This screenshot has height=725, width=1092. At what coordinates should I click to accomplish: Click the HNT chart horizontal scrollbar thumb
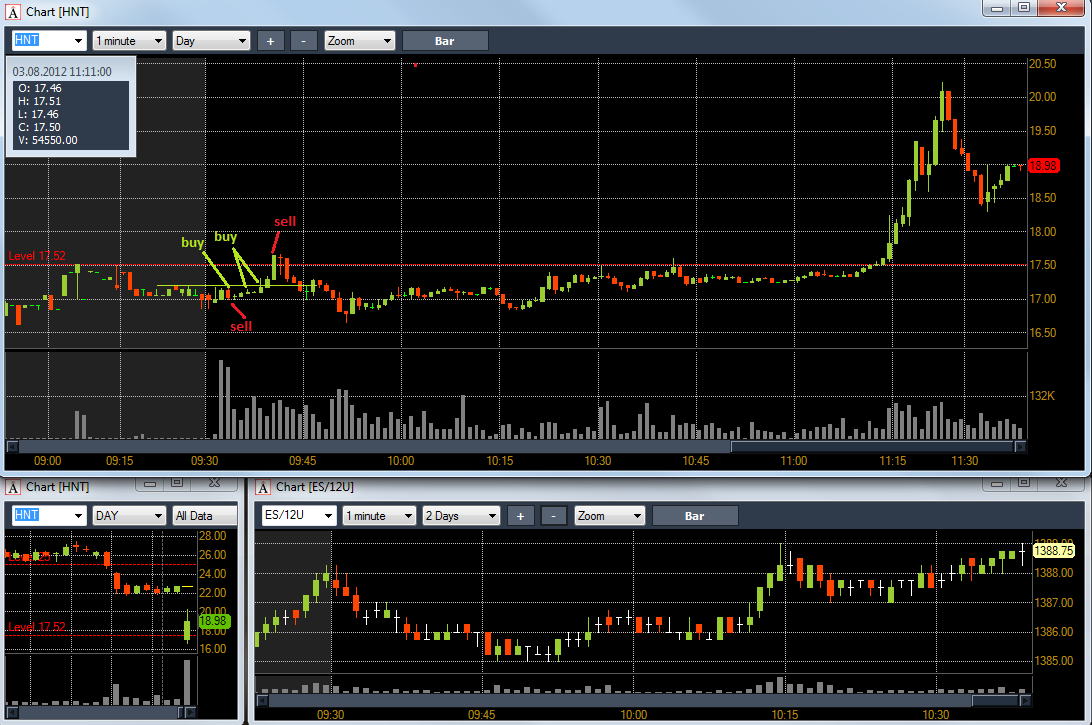click(x=873, y=446)
